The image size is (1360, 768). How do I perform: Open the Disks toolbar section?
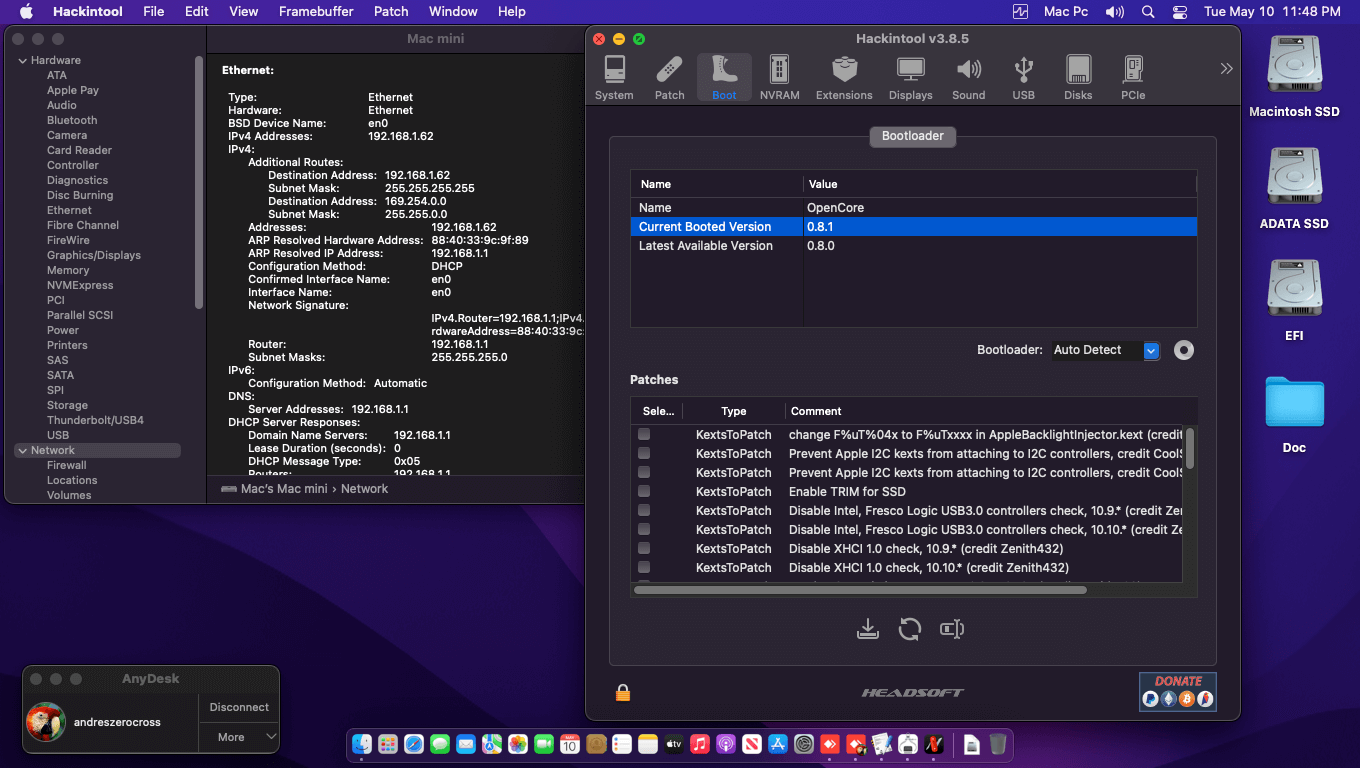pyautogui.click(x=1078, y=78)
